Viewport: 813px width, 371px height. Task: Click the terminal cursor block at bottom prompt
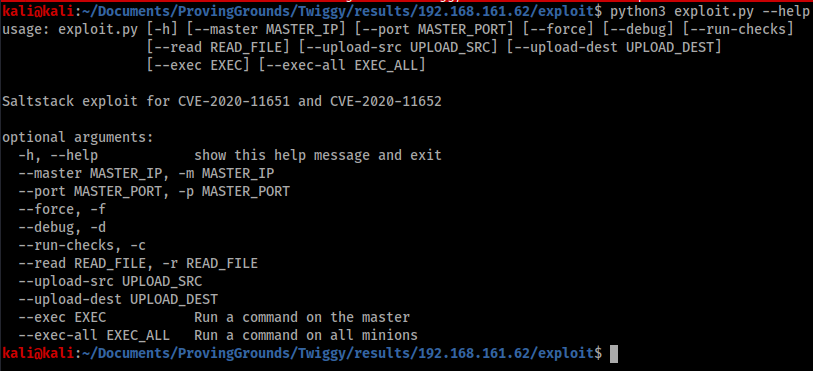pos(614,353)
